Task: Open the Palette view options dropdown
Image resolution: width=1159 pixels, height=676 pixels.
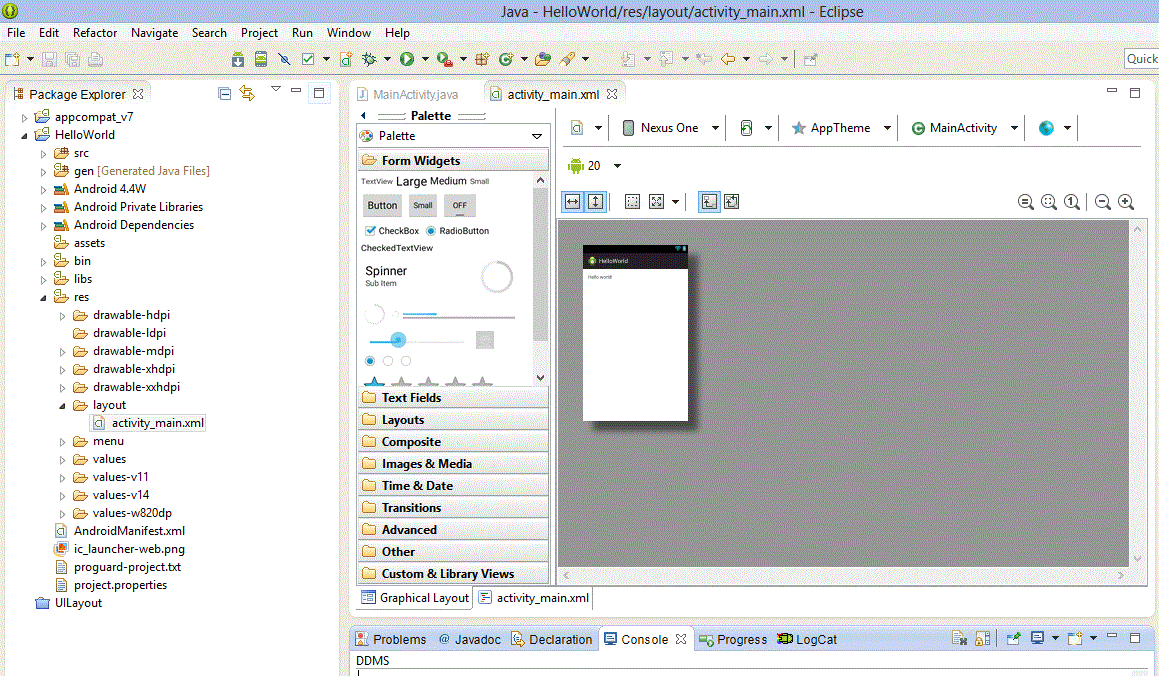Action: point(537,136)
